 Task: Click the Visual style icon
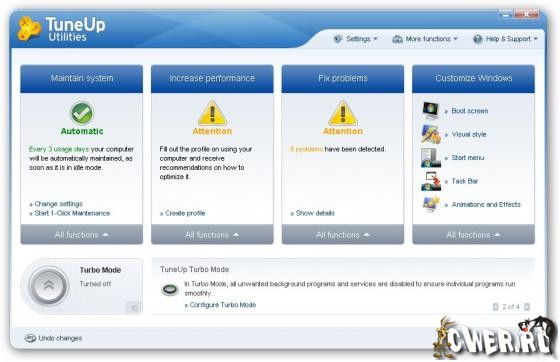(431, 134)
